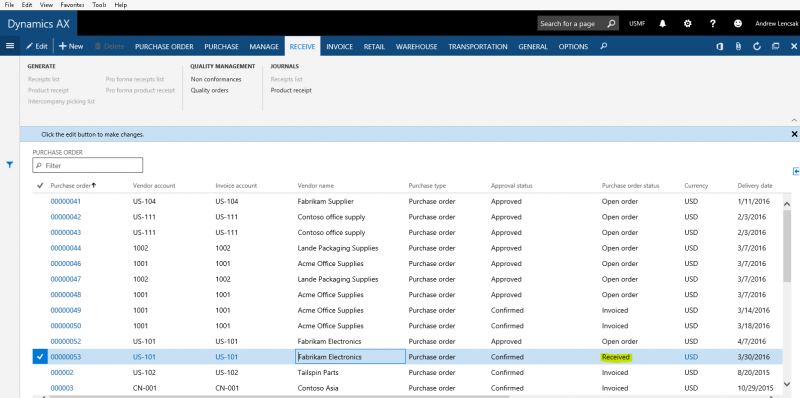The width and height of the screenshot is (800, 398).
Task: Open the Tools menu
Action: click(99, 5)
